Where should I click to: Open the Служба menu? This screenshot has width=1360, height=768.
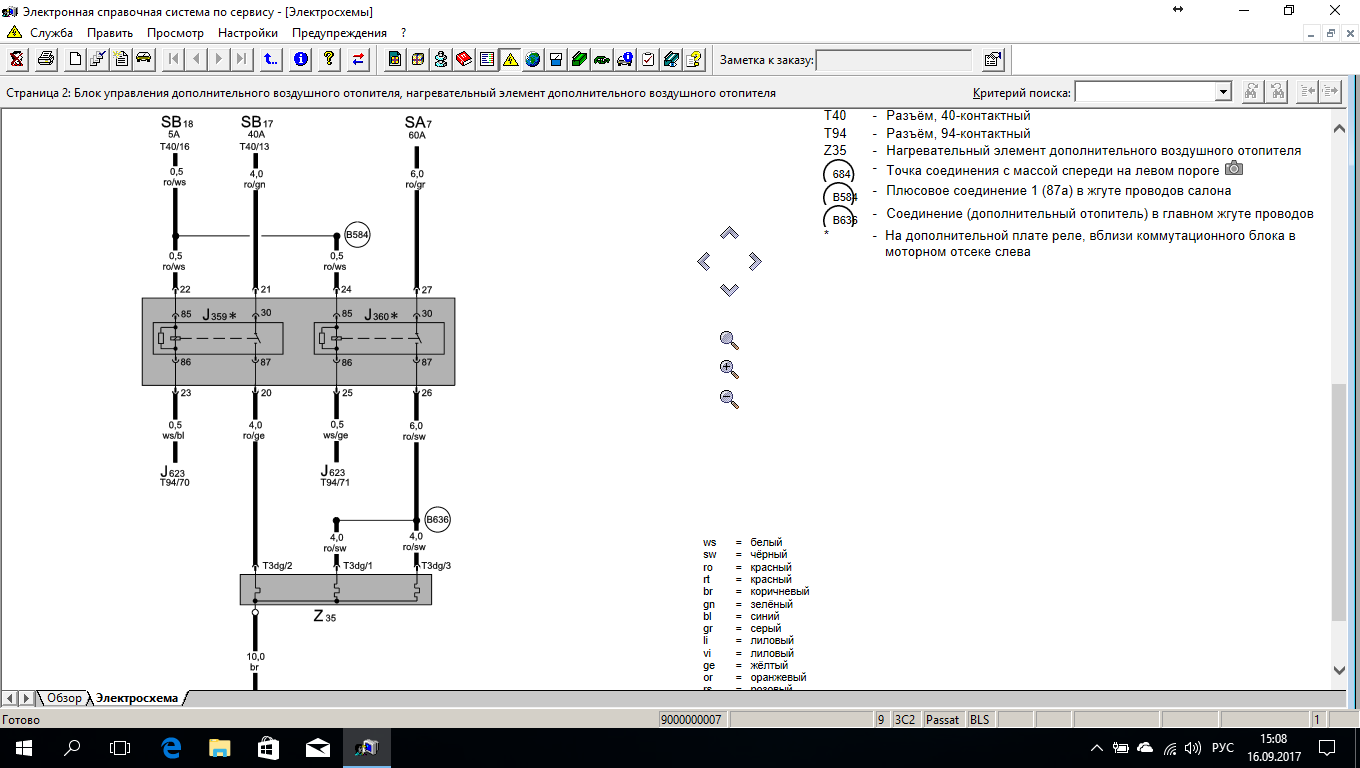pyautogui.click(x=51, y=33)
